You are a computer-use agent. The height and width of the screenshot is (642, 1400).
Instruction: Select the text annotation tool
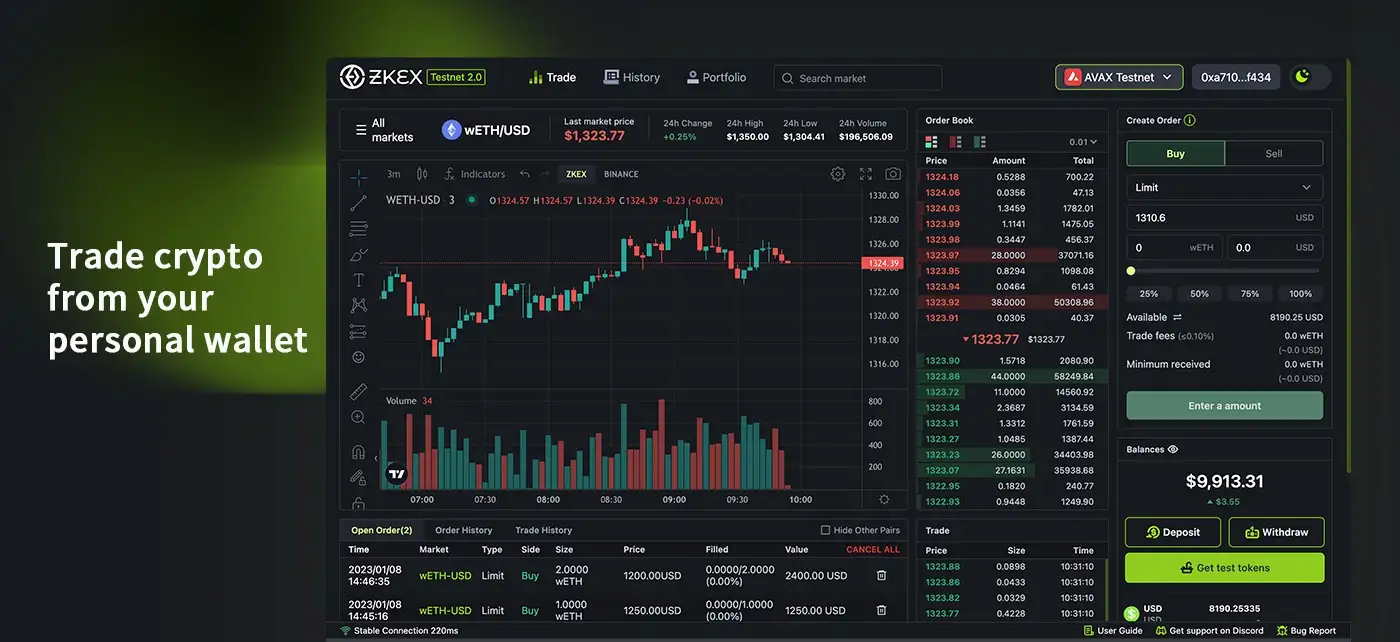tap(358, 280)
